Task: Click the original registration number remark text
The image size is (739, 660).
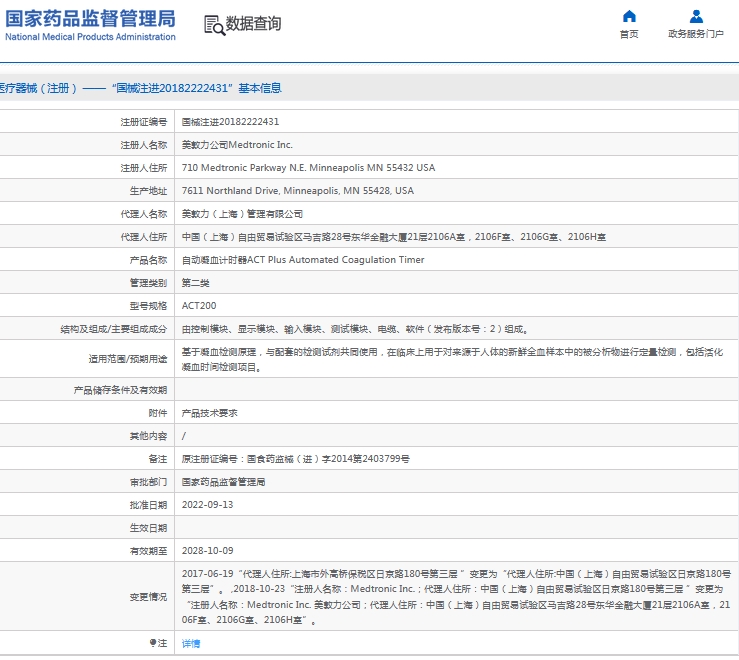Action: (296, 459)
